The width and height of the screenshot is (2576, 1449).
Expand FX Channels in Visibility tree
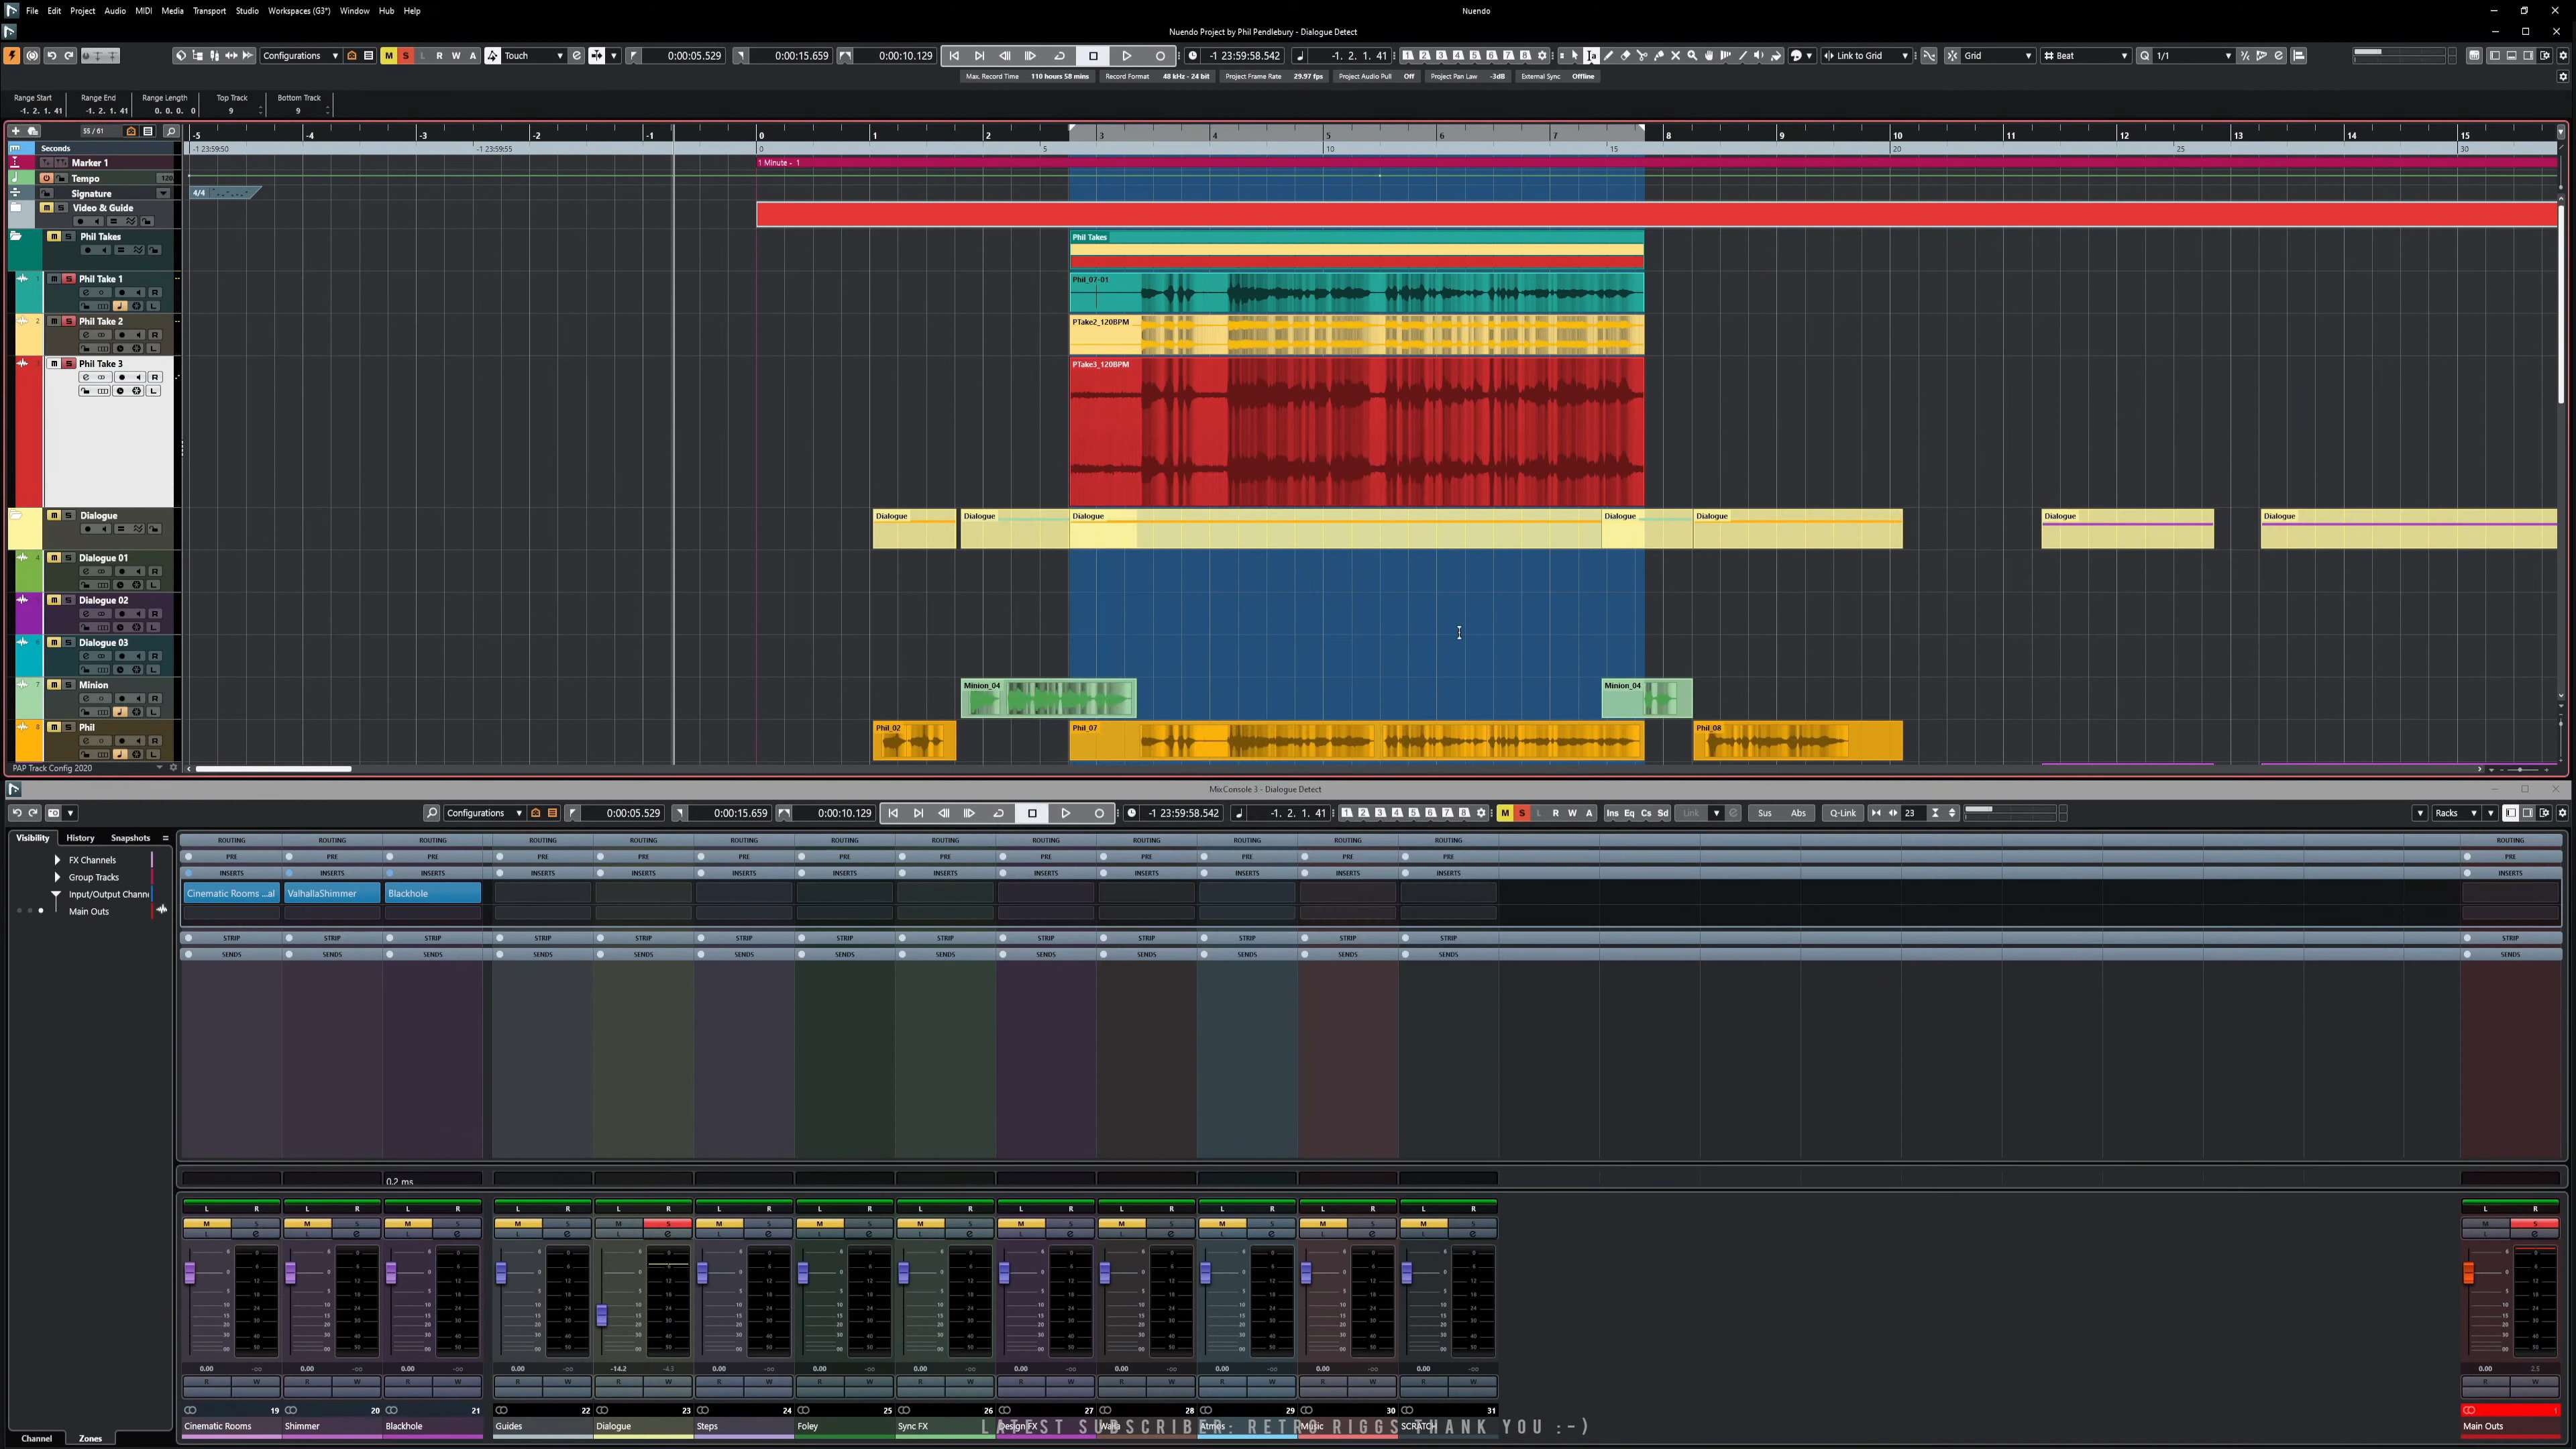click(57, 860)
